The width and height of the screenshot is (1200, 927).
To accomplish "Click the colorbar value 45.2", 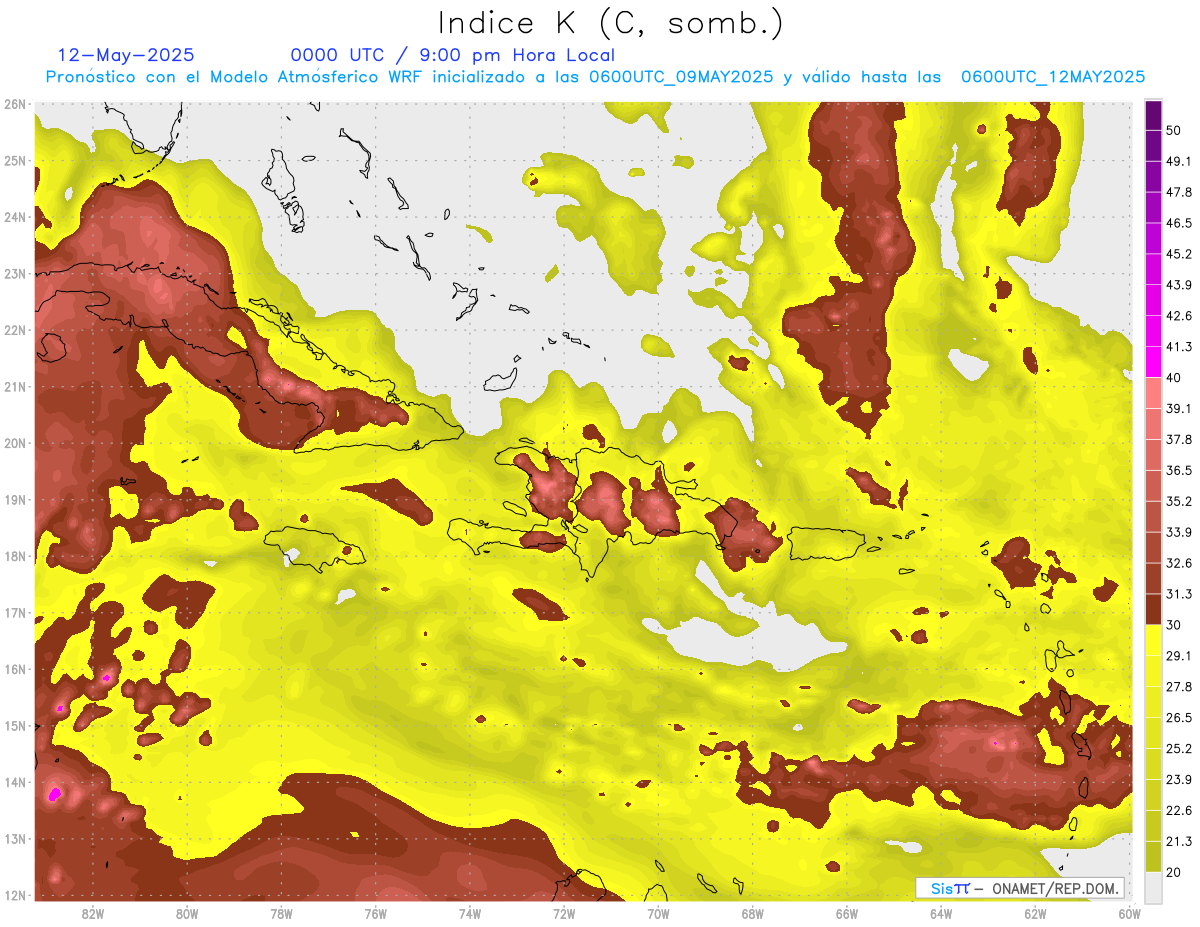I will 1180,254.
